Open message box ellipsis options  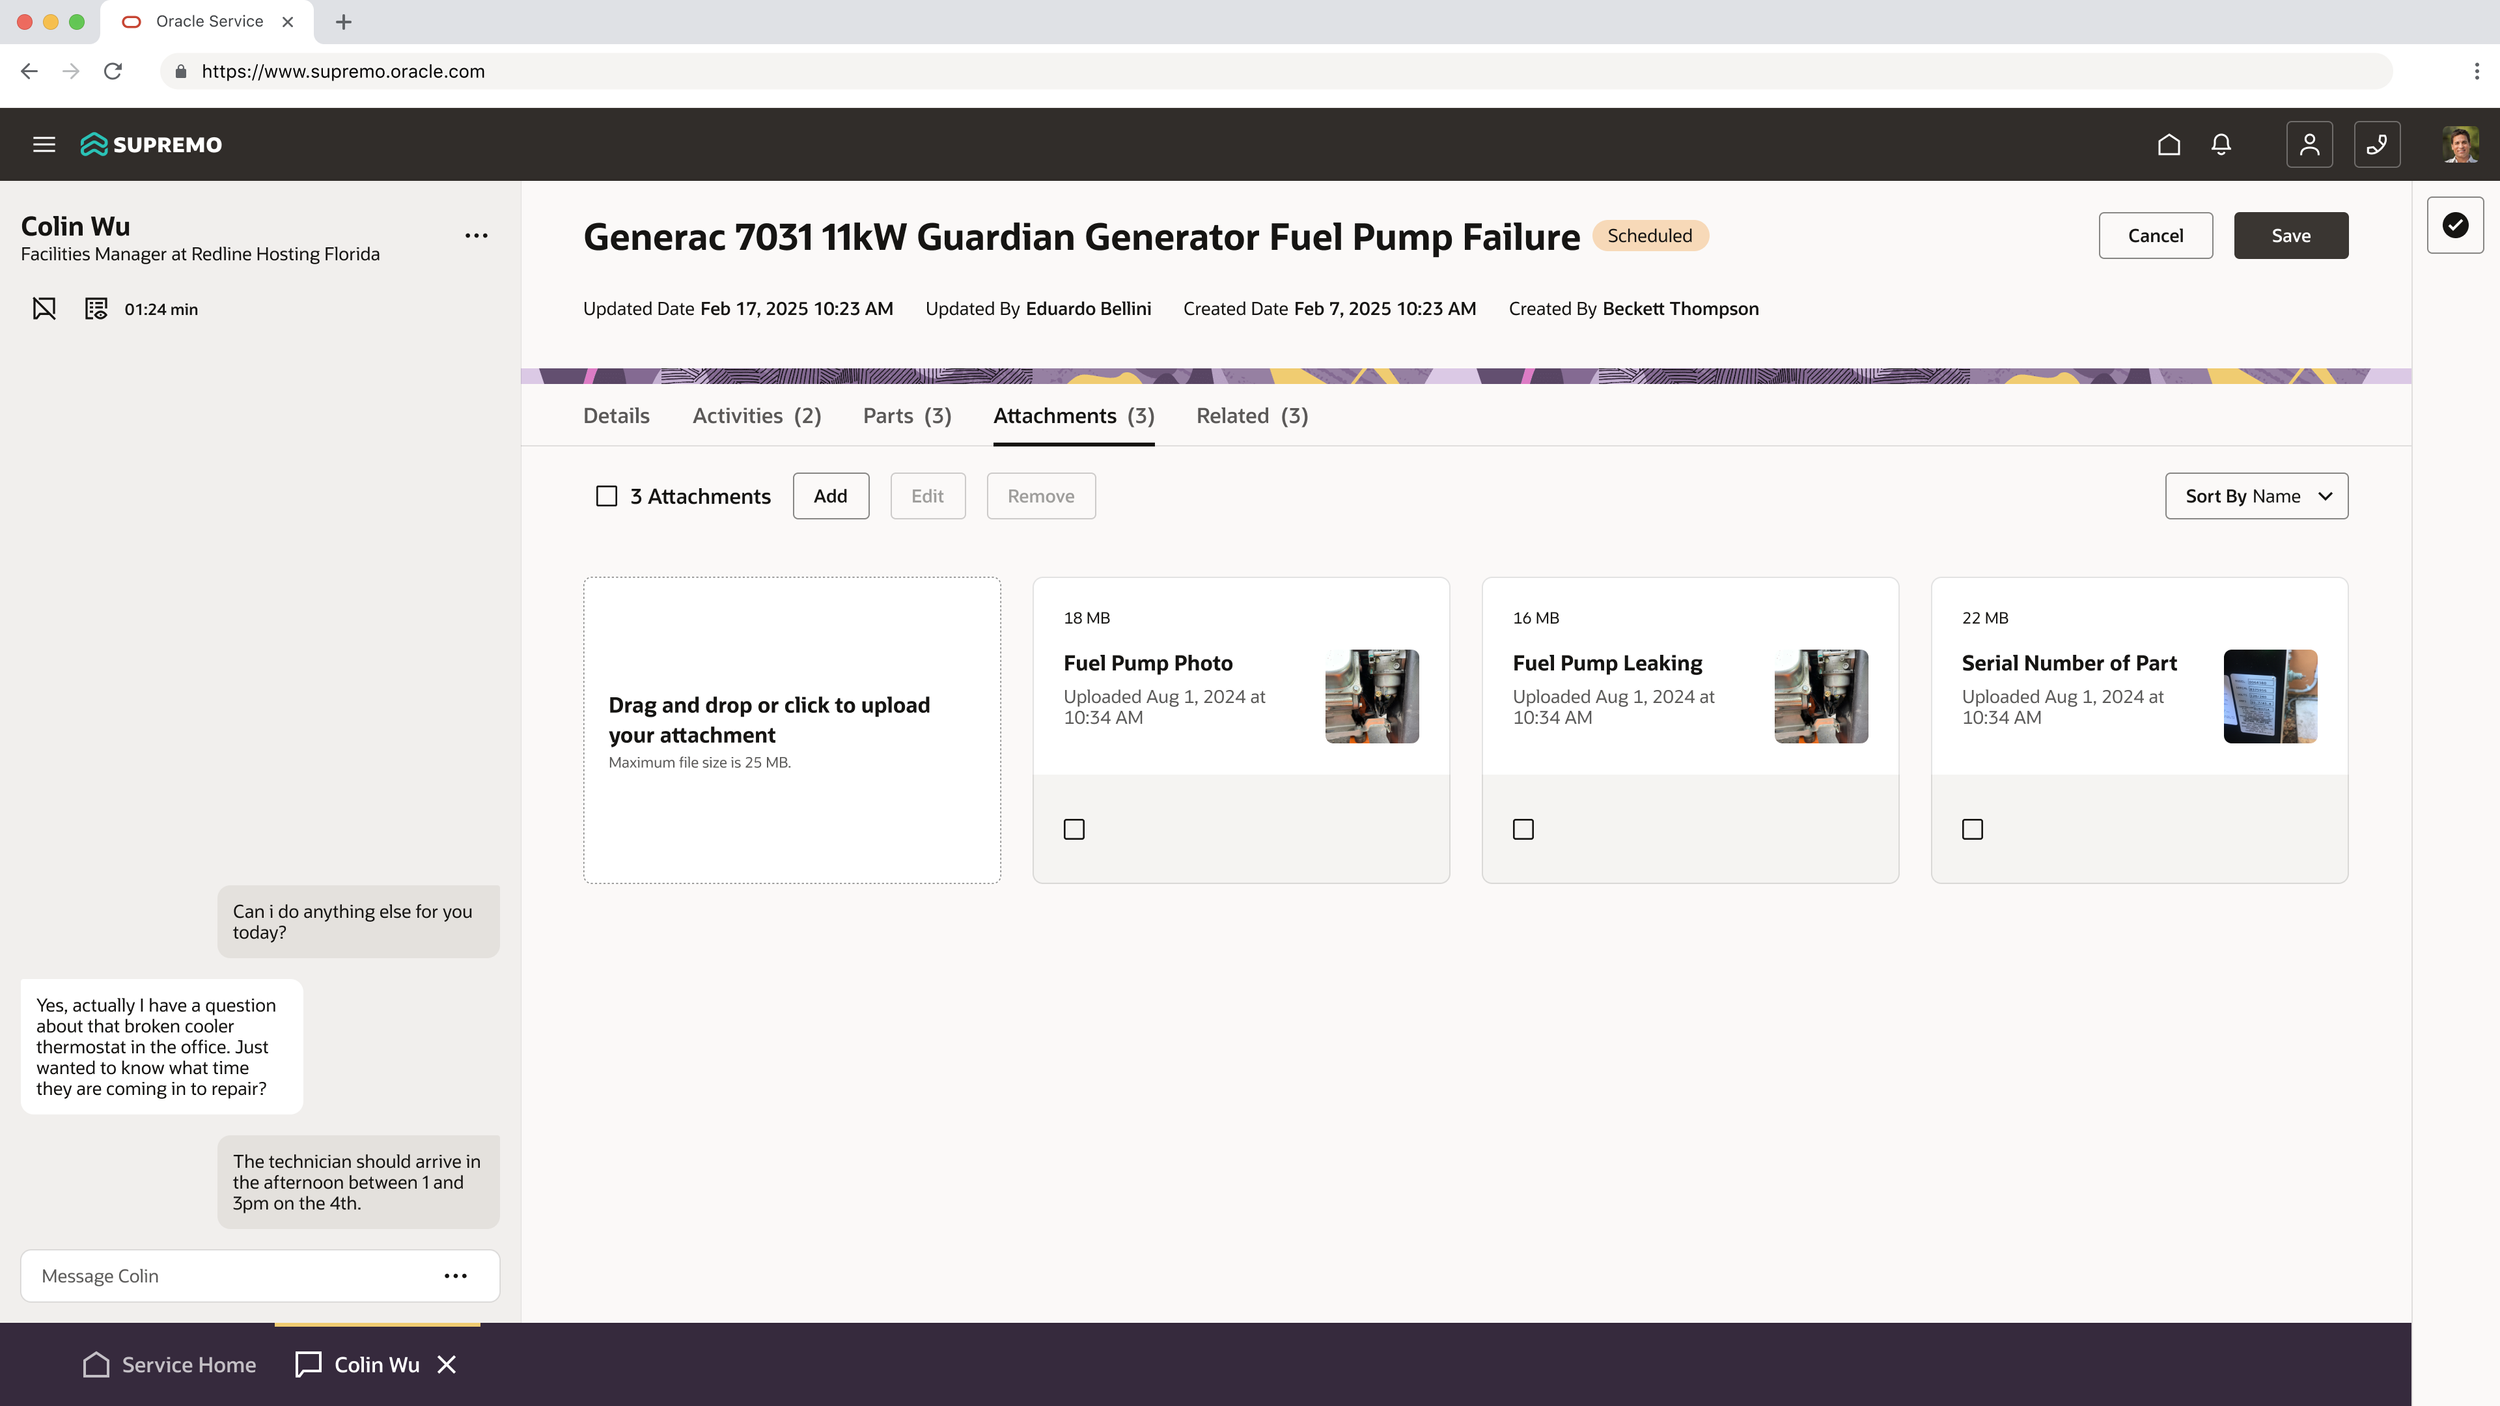pyautogui.click(x=456, y=1276)
